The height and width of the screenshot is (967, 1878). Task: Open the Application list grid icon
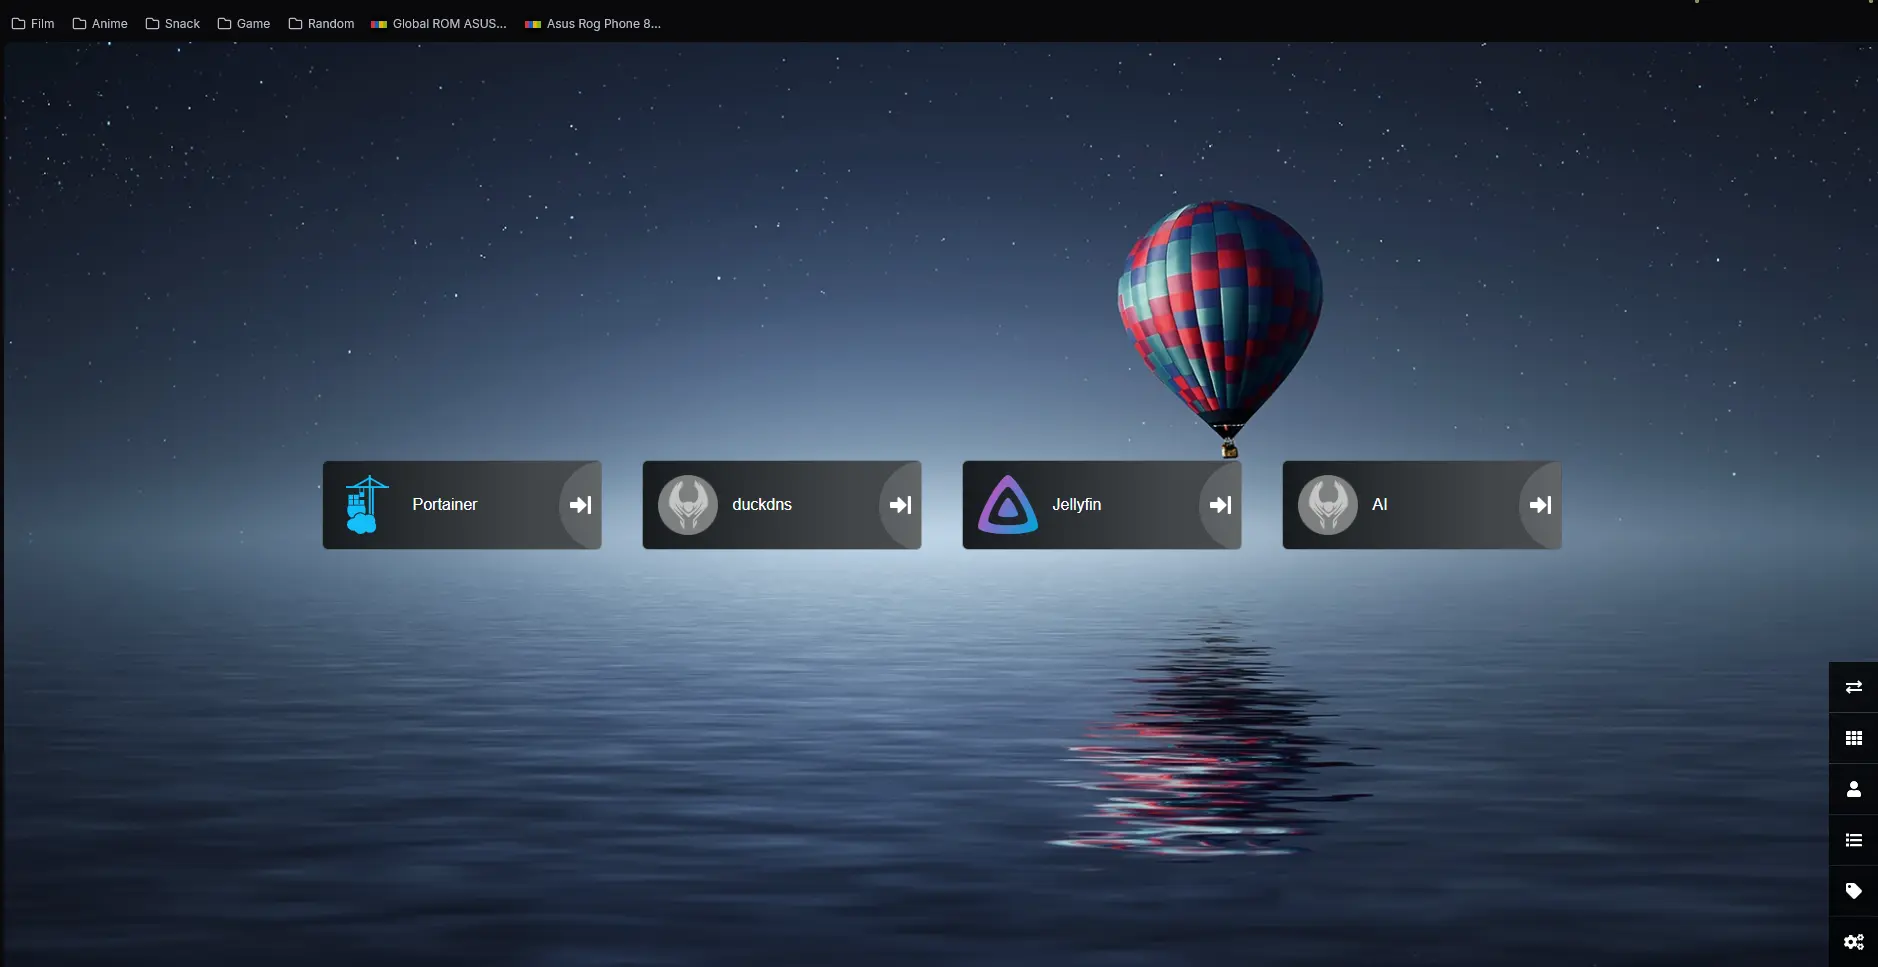[x=1853, y=738]
